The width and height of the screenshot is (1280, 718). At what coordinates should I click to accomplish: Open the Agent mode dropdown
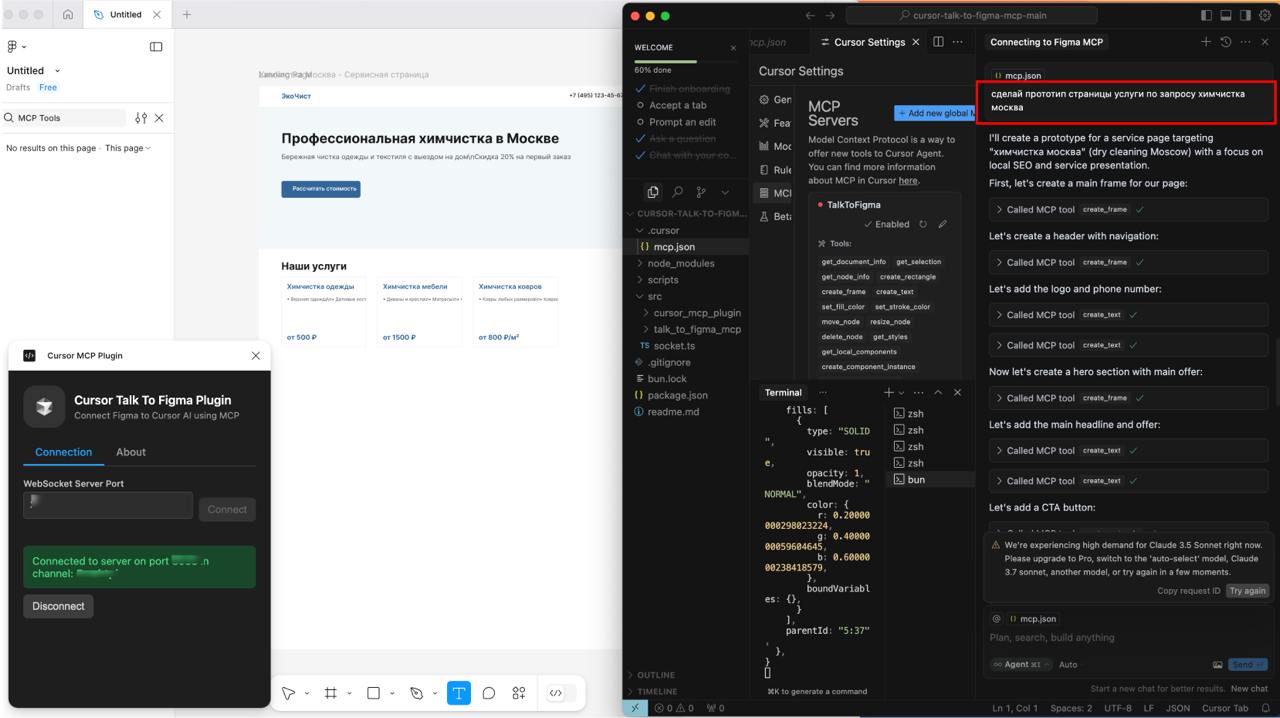[1021, 664]
